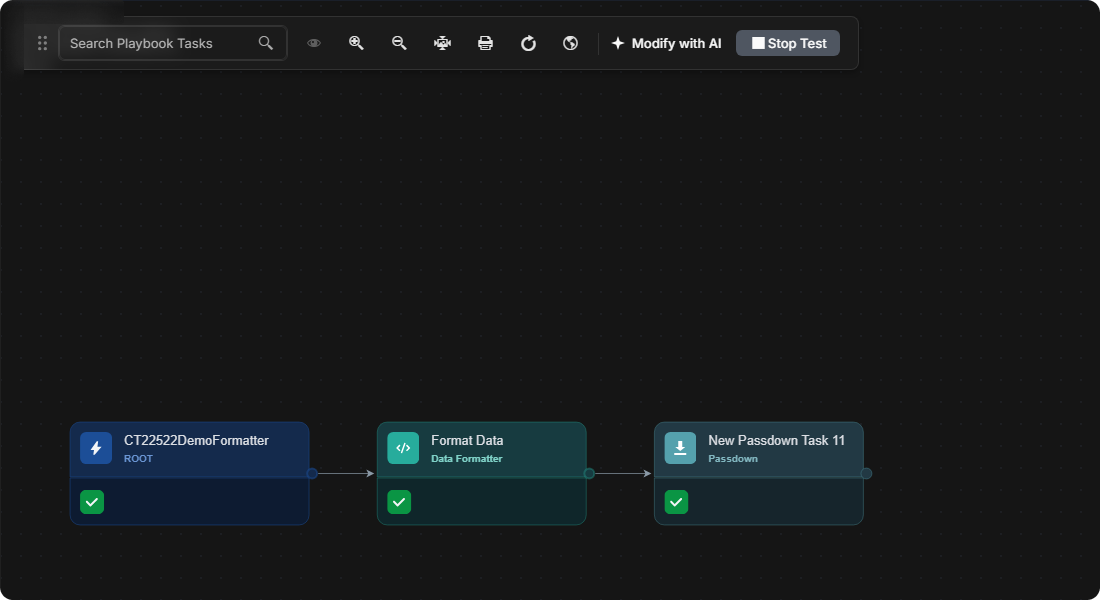The height and width of the screenshot is (600, 1100).
Task: Select the New Passdown Task 11 title
Action: [x=777, y=441]
